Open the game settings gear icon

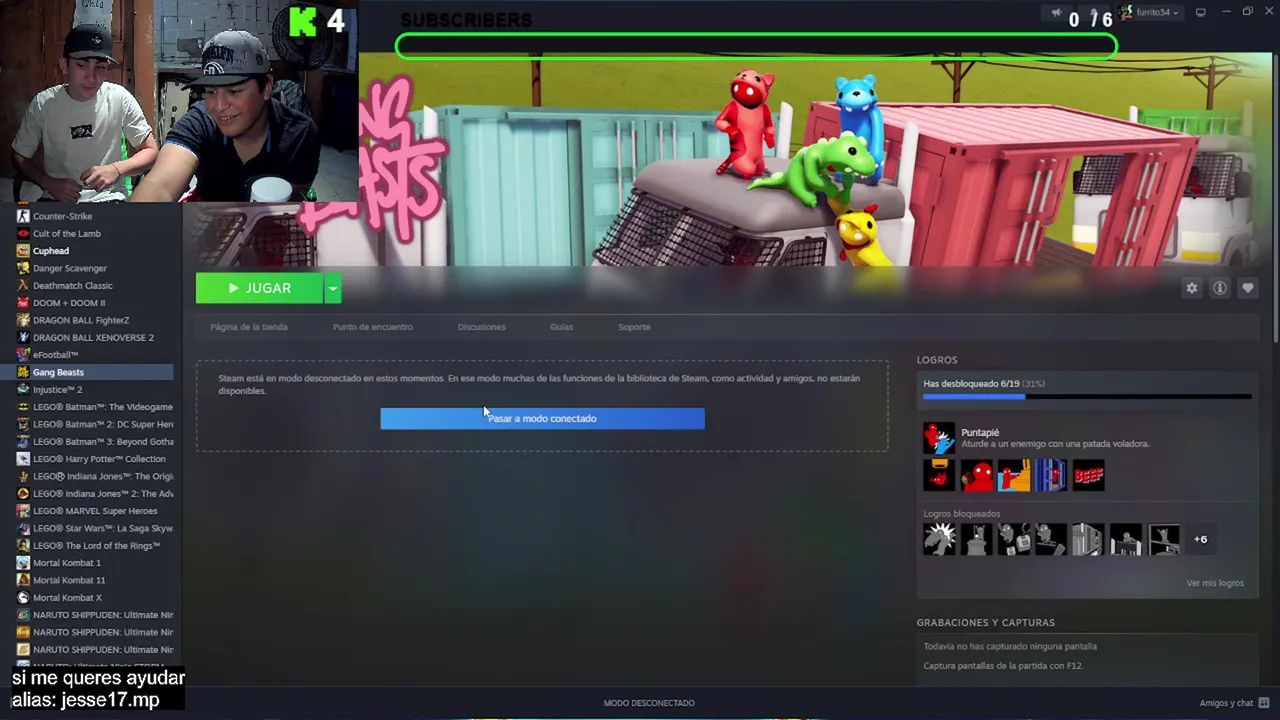1191,288
